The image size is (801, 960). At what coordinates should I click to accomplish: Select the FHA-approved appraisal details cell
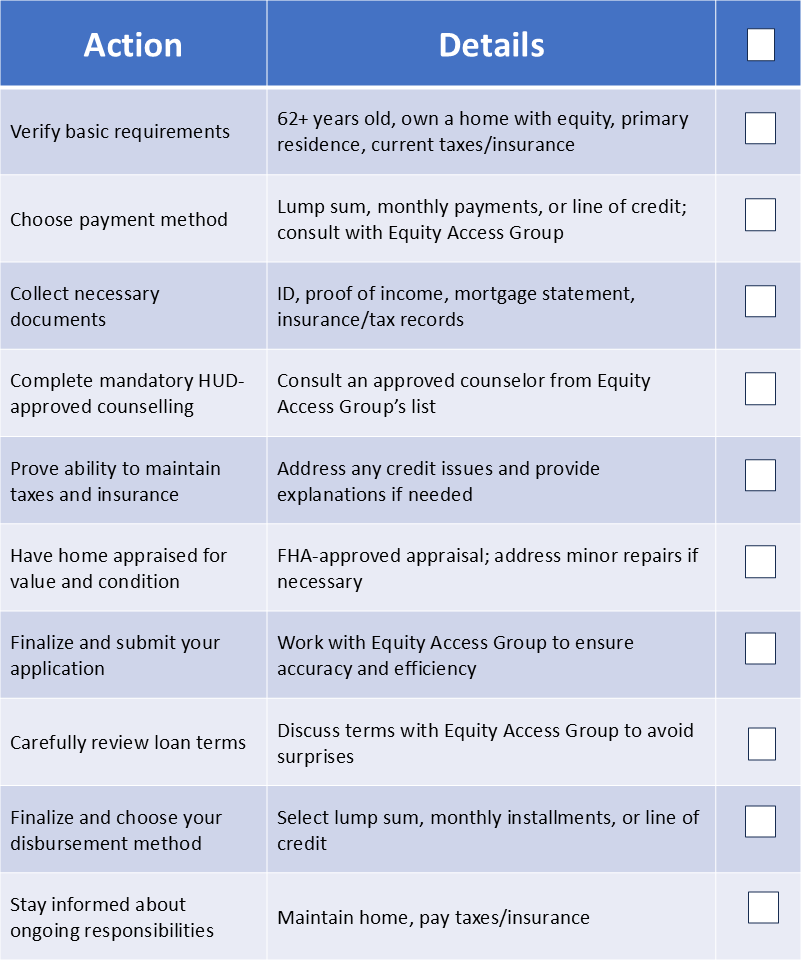487,568
